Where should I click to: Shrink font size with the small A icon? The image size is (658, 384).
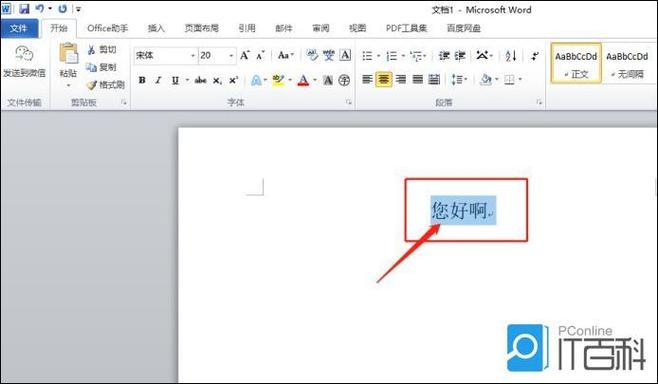[x=260, y=55]
